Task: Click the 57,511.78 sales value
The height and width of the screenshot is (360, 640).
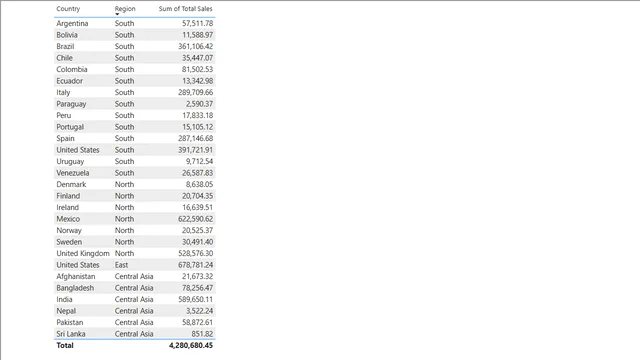Action: point(198,23)
